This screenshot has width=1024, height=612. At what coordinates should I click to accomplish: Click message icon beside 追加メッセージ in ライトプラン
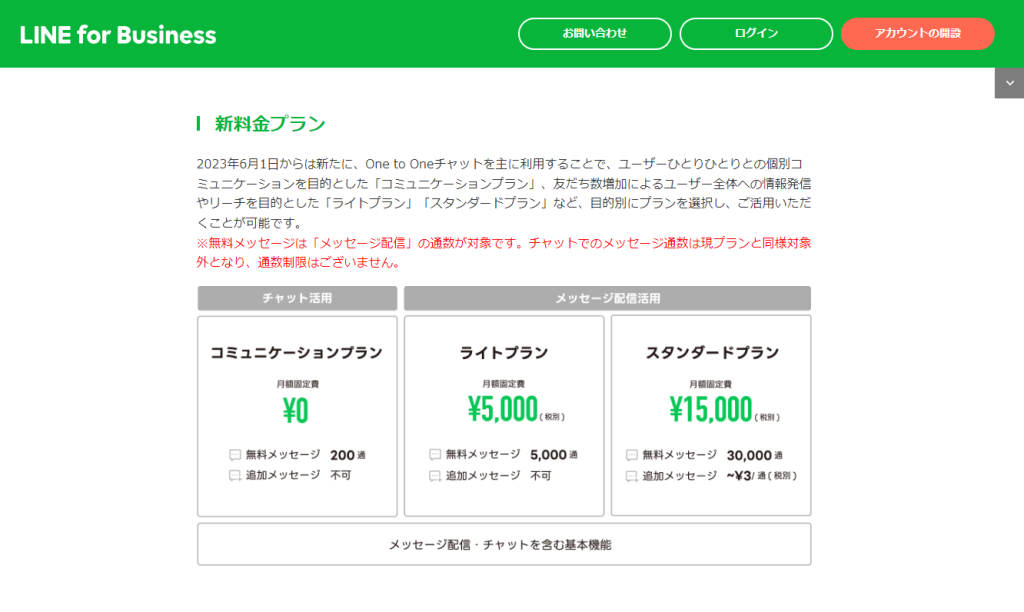point(435,476)
